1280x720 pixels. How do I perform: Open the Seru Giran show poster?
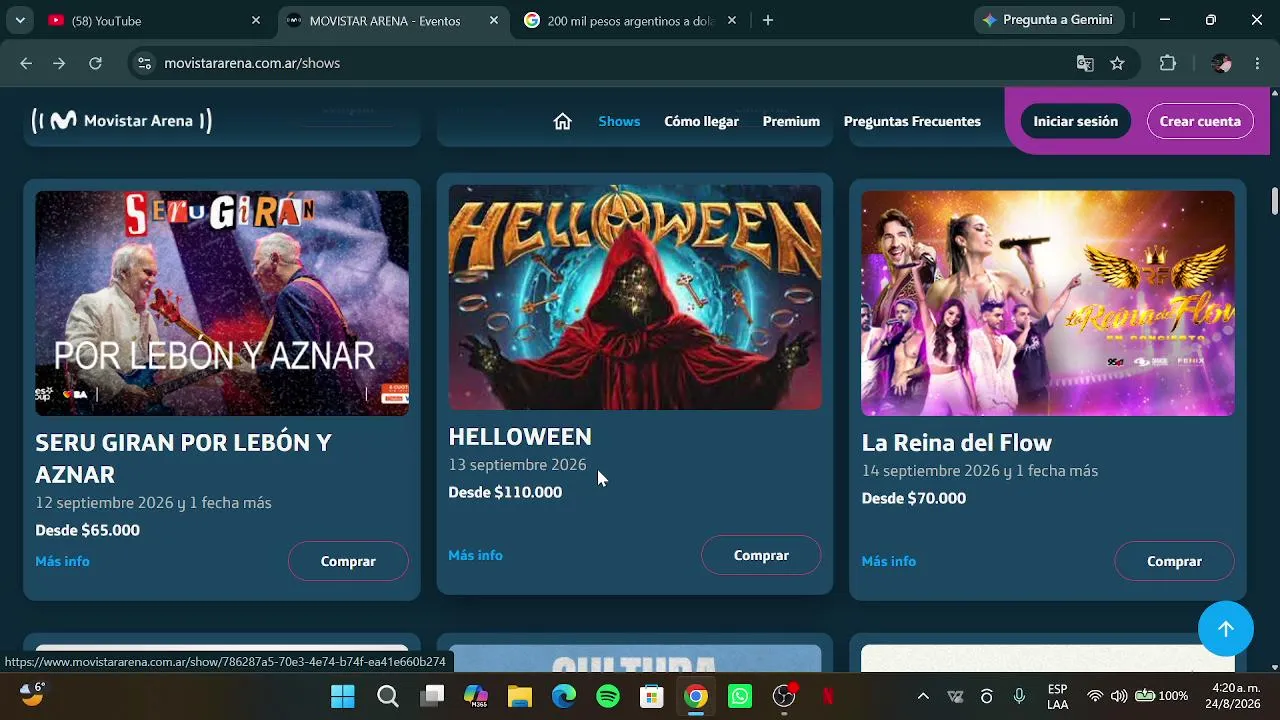tap(222, 303)
